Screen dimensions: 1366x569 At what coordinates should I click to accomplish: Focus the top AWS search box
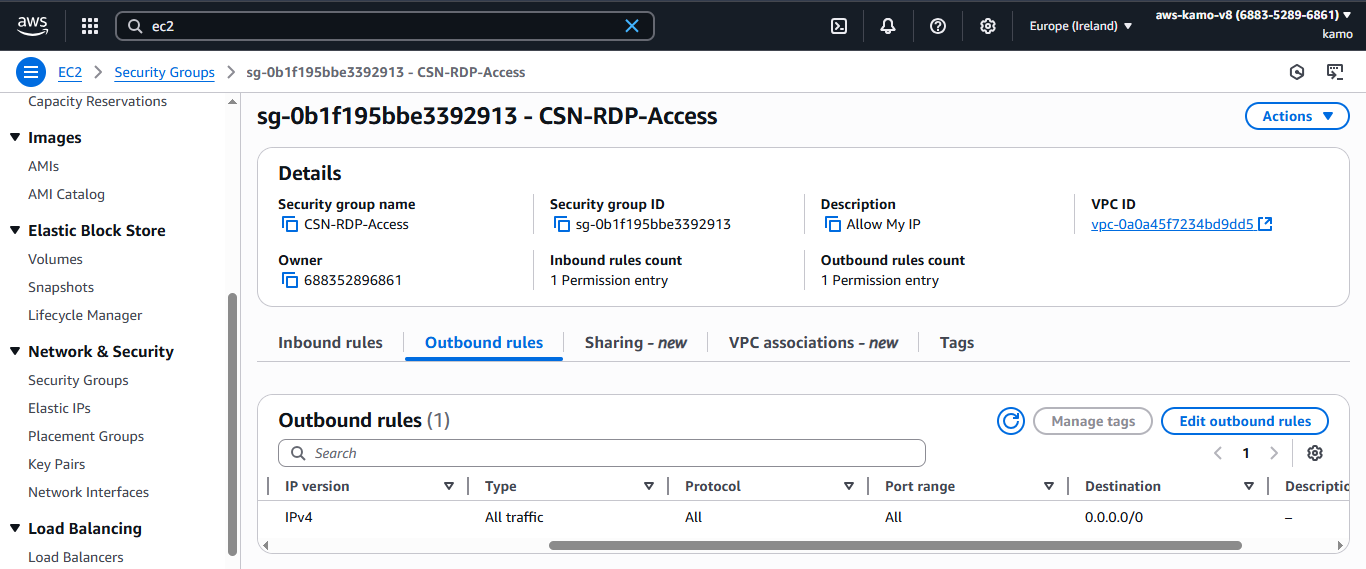coord(385,26)
